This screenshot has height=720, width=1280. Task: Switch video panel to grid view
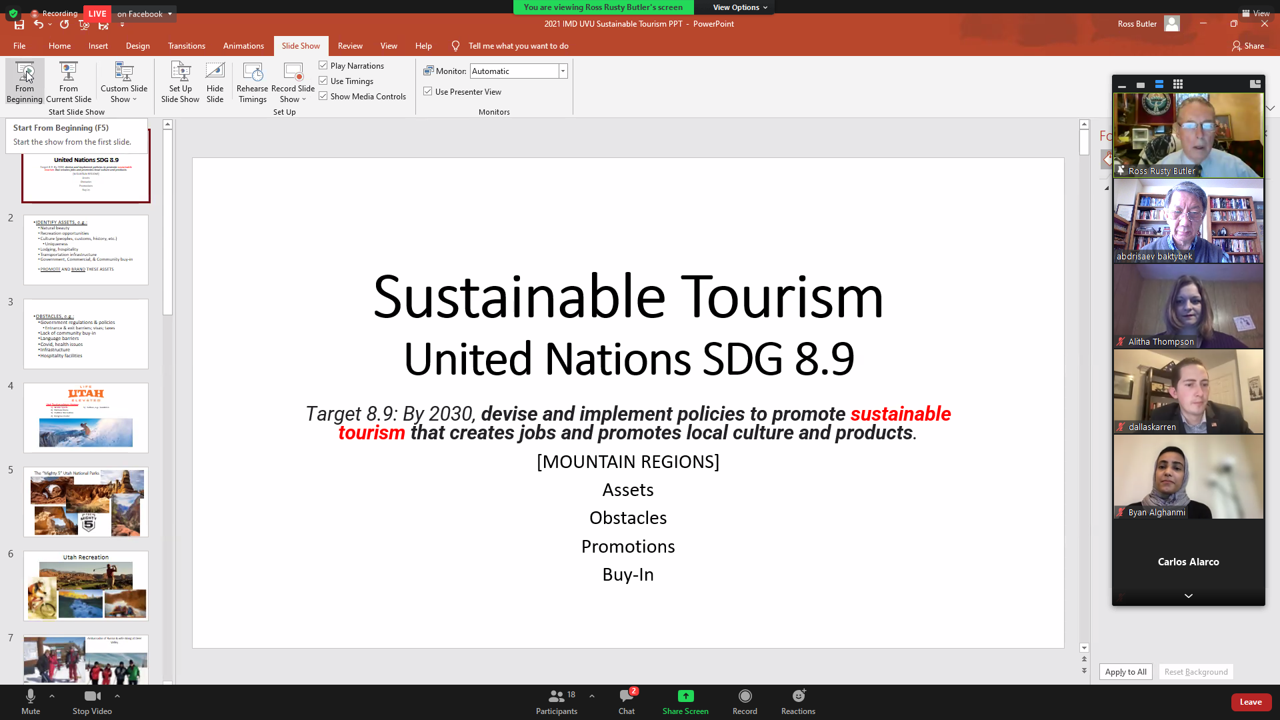point(1178,84)
